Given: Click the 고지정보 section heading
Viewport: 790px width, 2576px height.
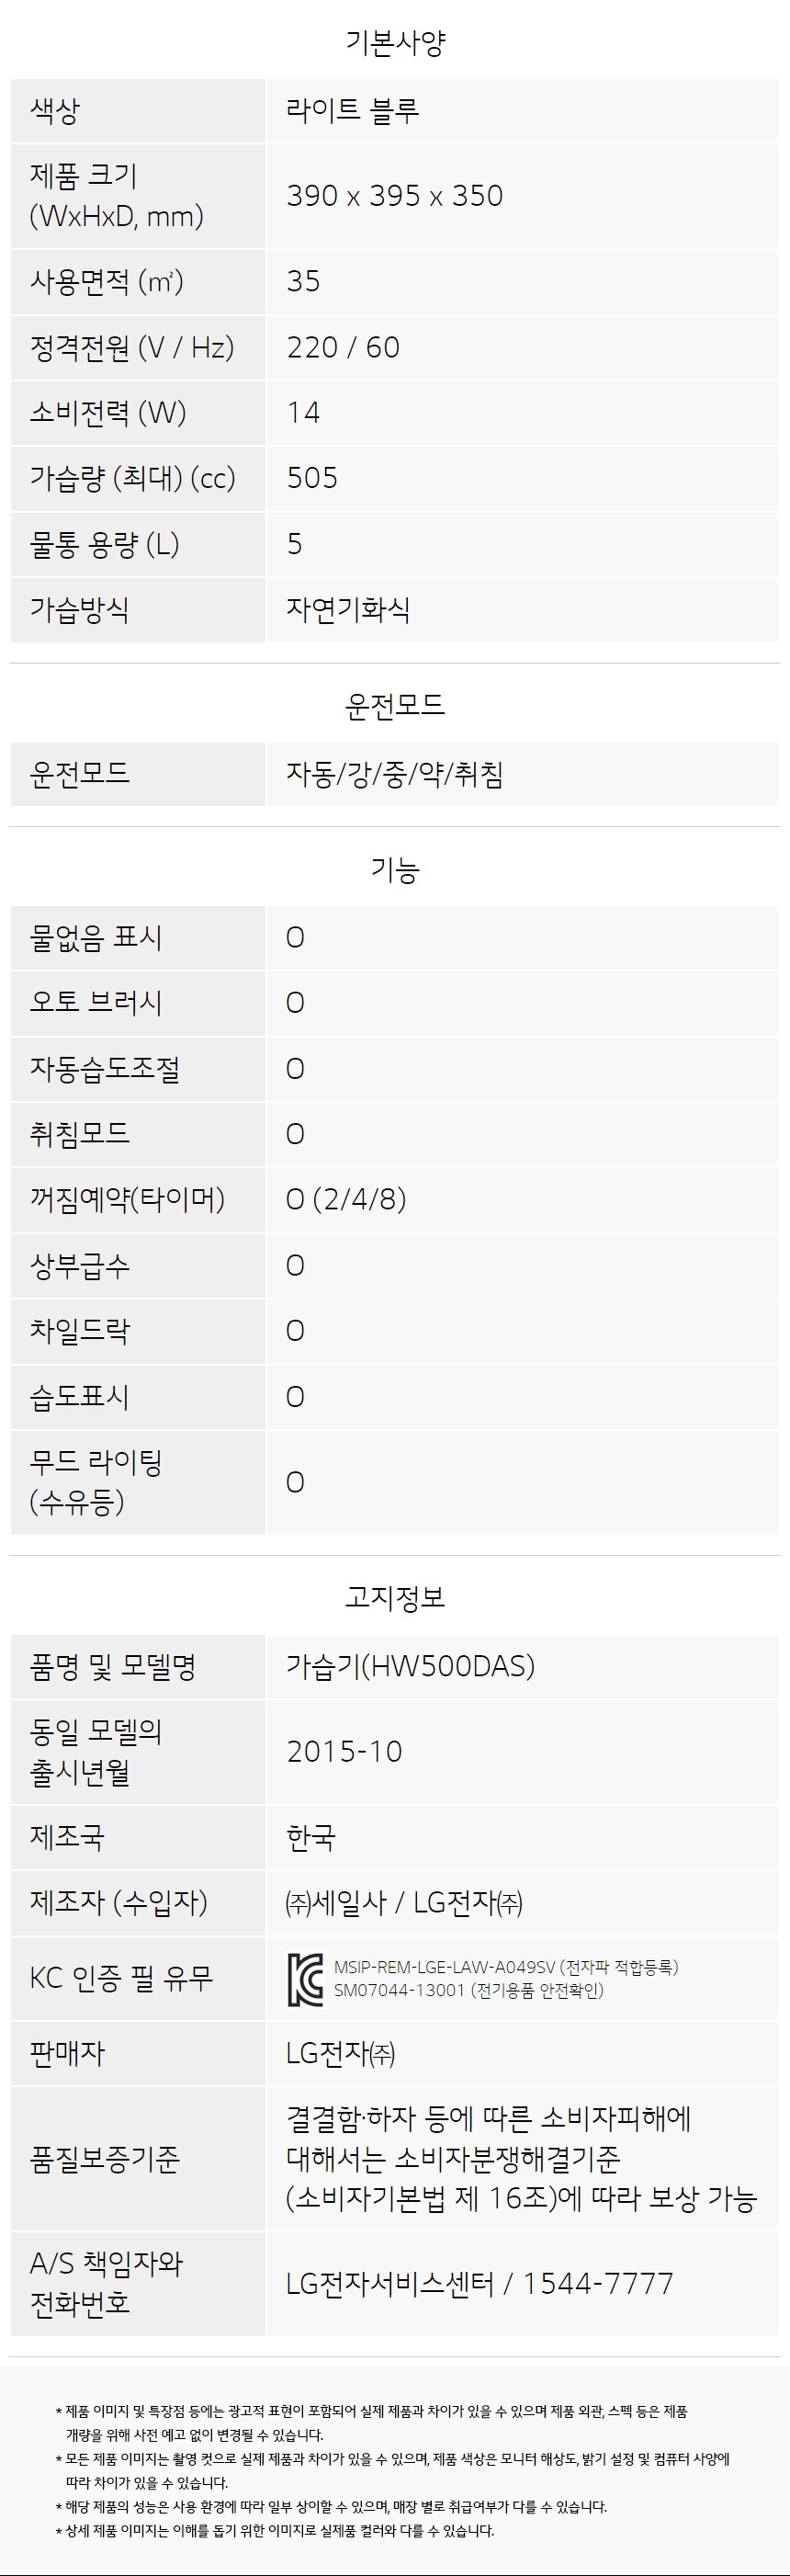Looking at the screenshot, I should [395, 1597].
